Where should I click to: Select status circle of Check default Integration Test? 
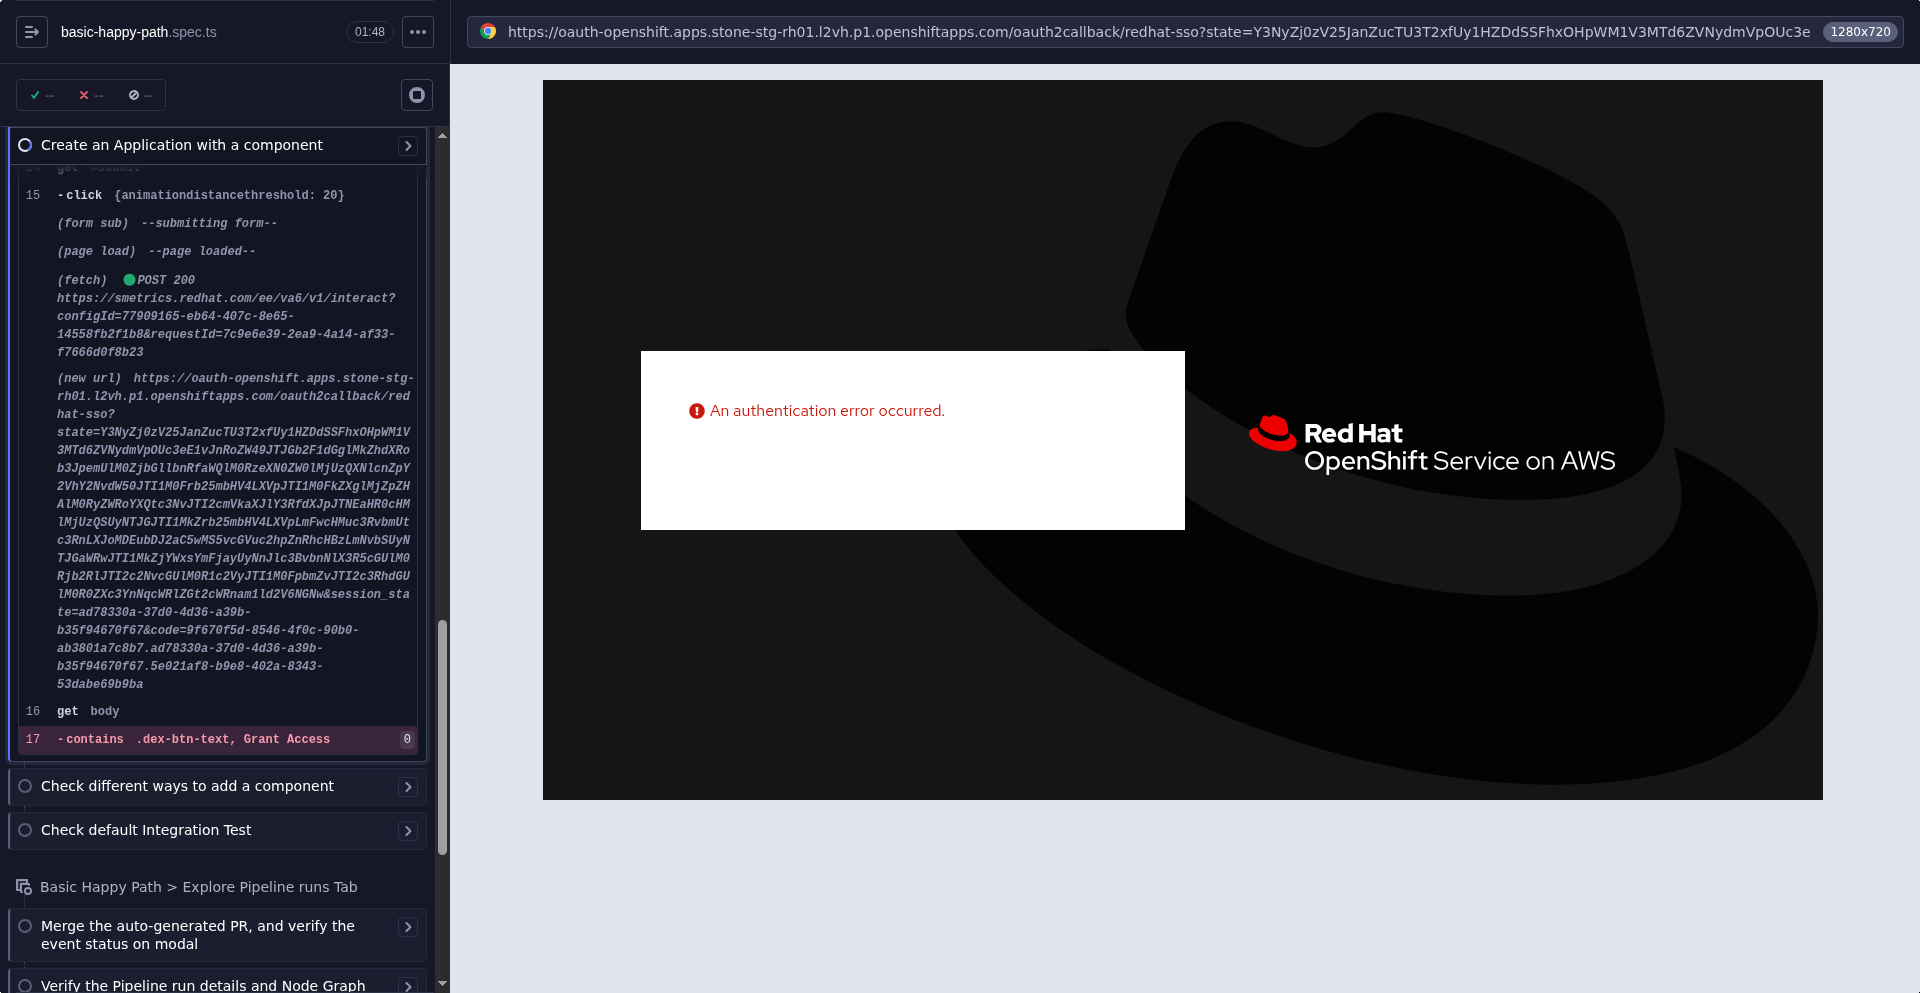point(25,830)
